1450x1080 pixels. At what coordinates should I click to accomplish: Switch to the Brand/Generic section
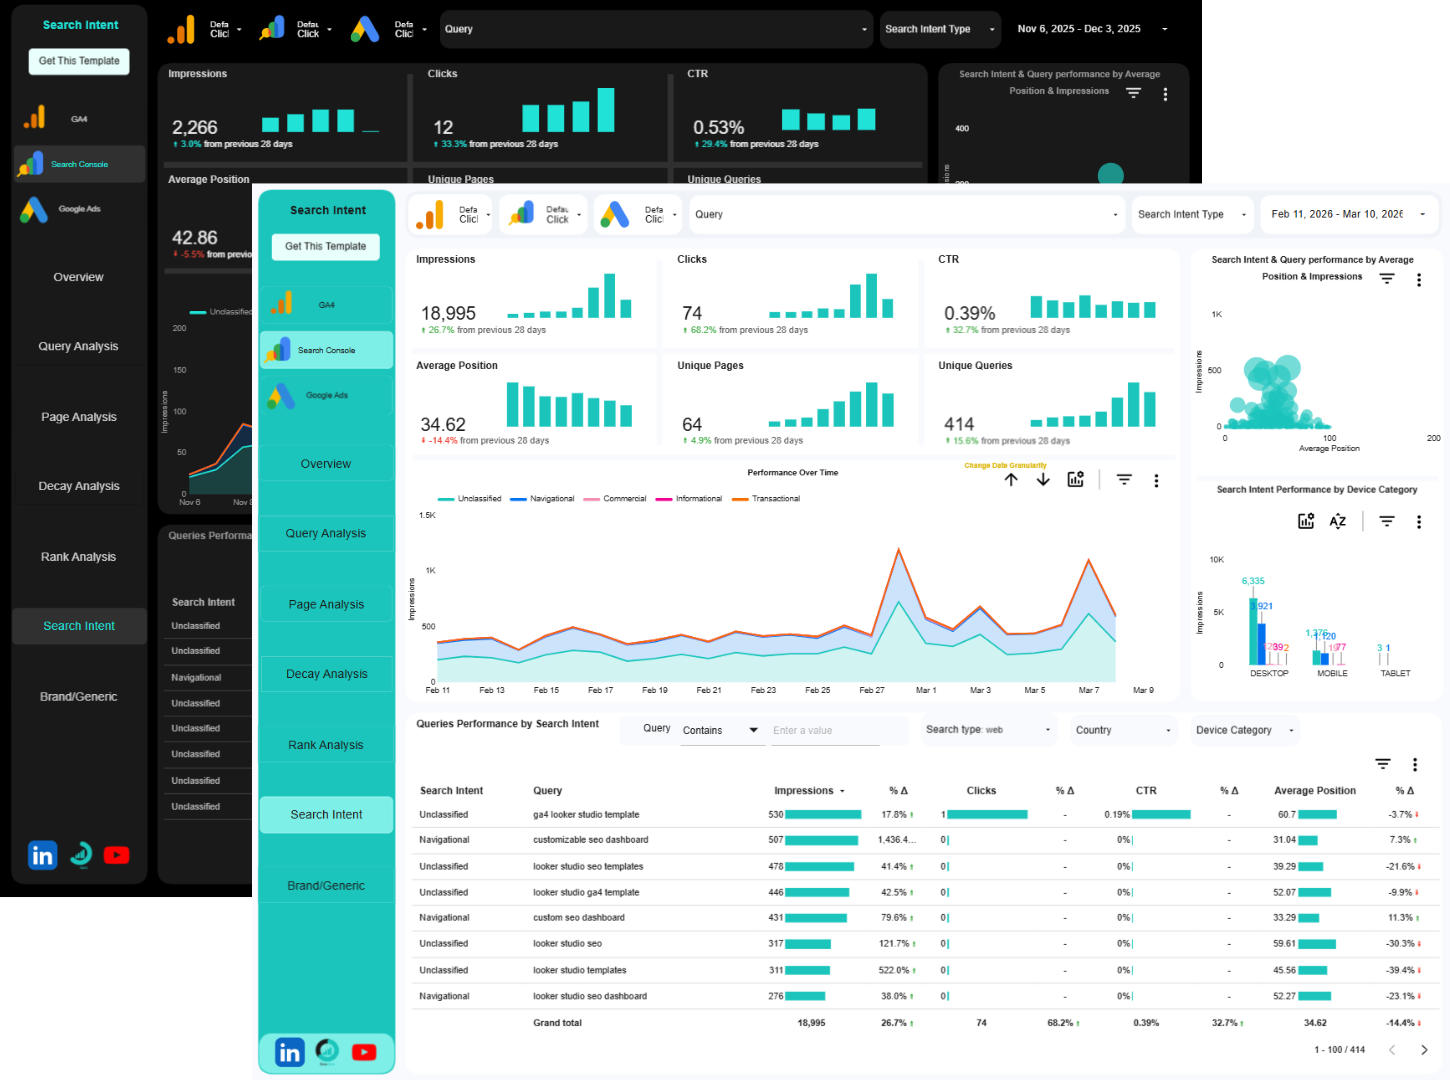[326, 885]
